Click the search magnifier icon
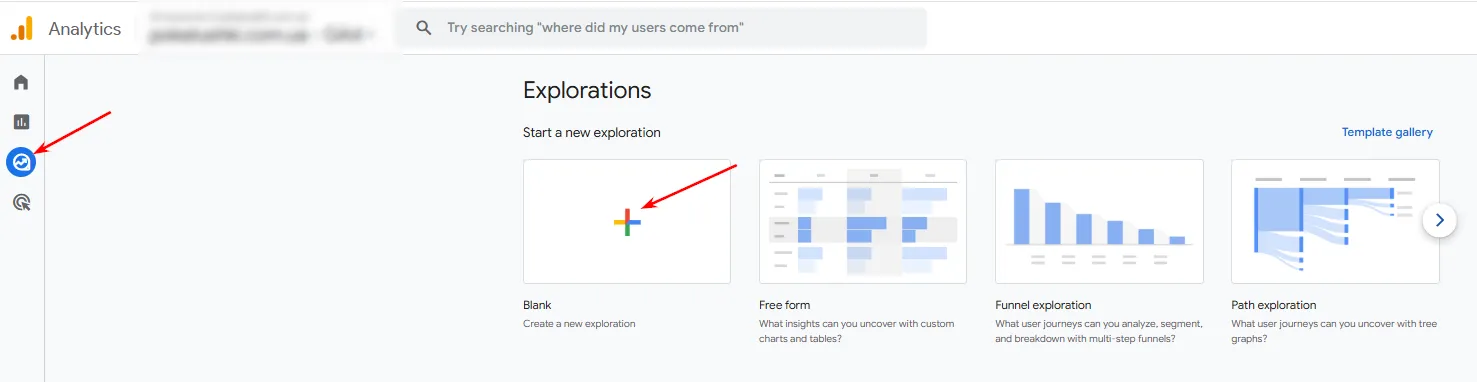This screenshot has width=1477, height=382. pos(424,28)
